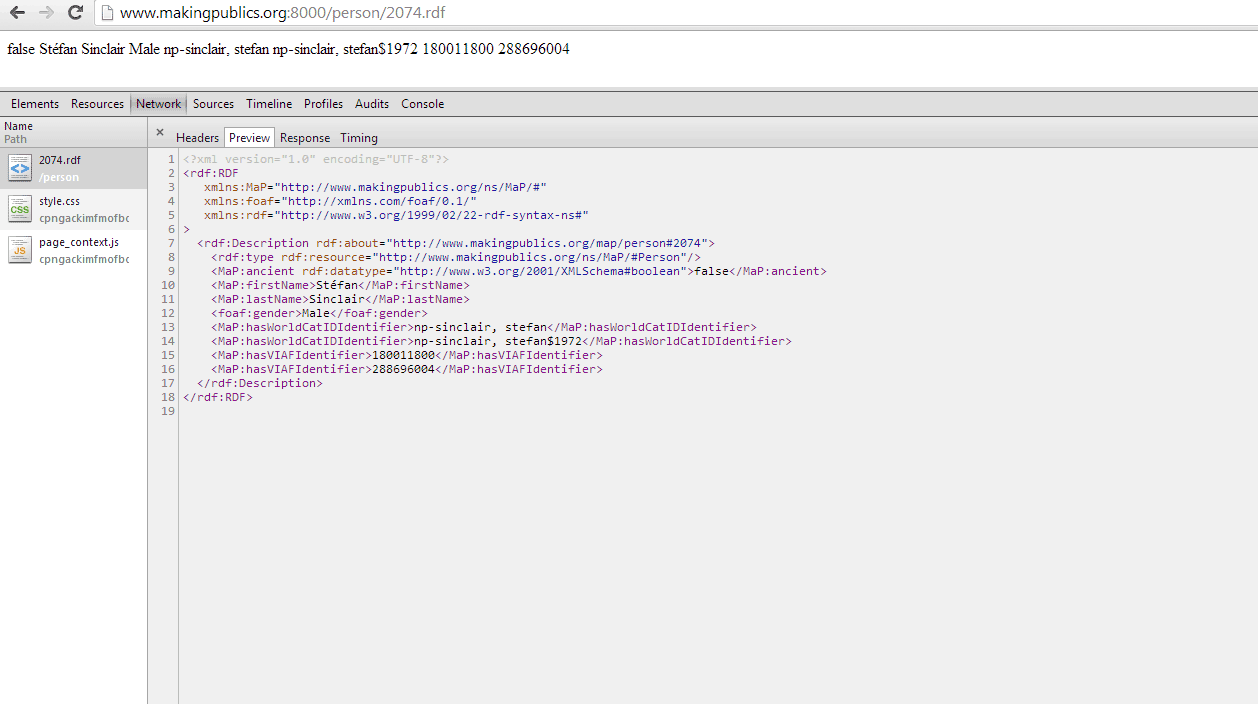1258x704 pixels.
Task: Reload the page with refresh icon
Action: point(75,13)
